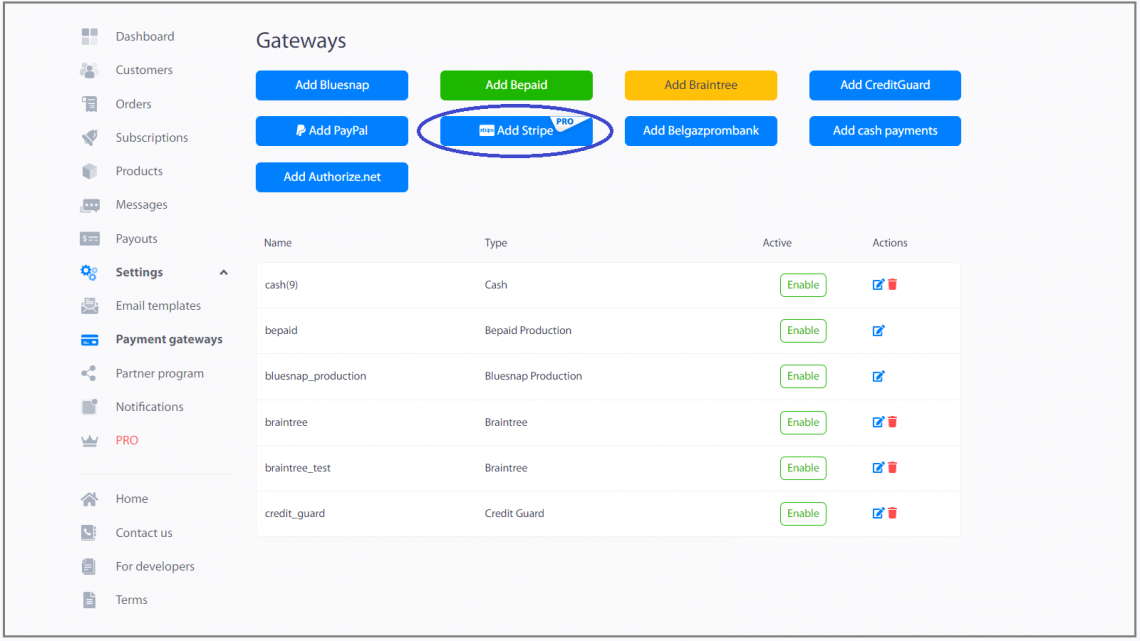Click the edit icon for cash(9) gateway
The width and height of the screenshot is (1140, 641).
pos(878,285)
